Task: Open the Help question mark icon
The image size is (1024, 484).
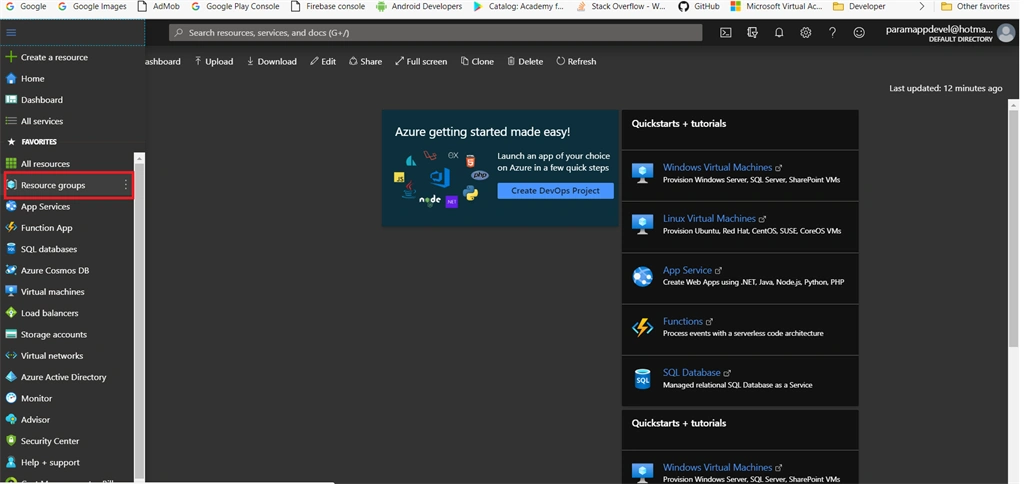Action: [x=833, y=33]
